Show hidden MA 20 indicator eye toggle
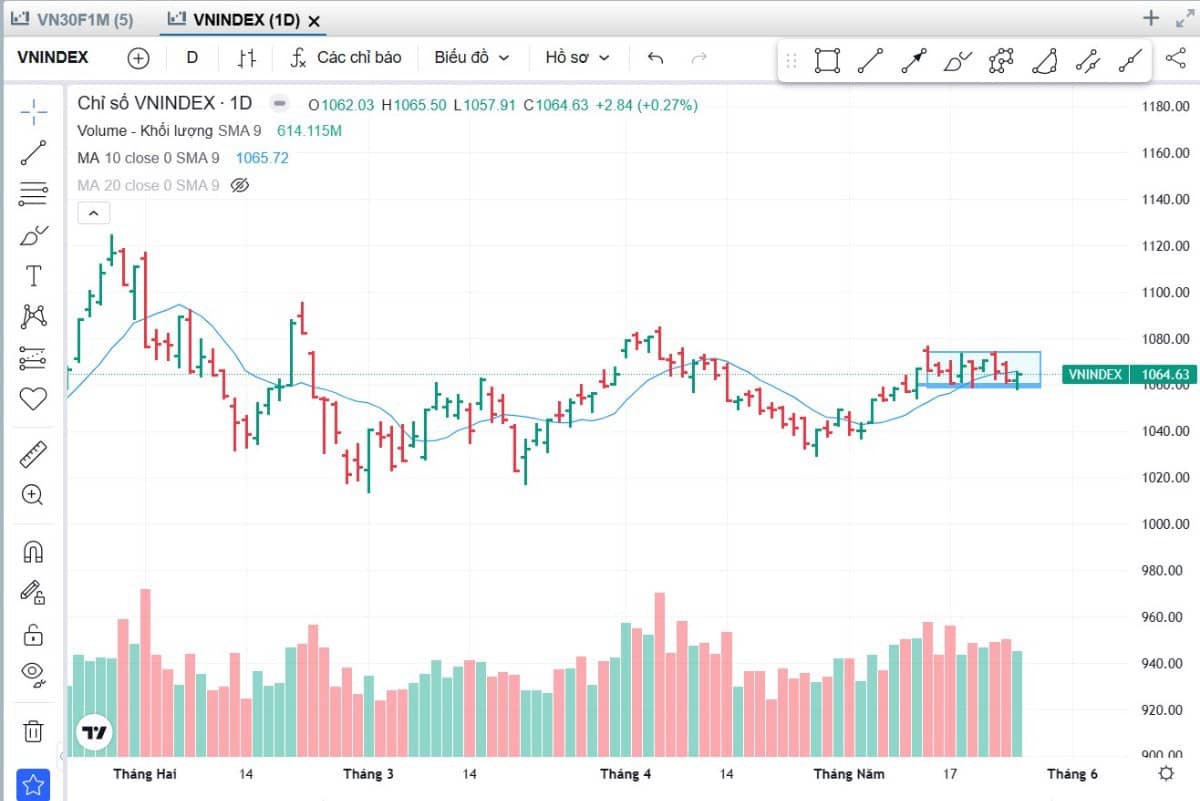This screenshot has width=1200, height=801. point(239,185)
